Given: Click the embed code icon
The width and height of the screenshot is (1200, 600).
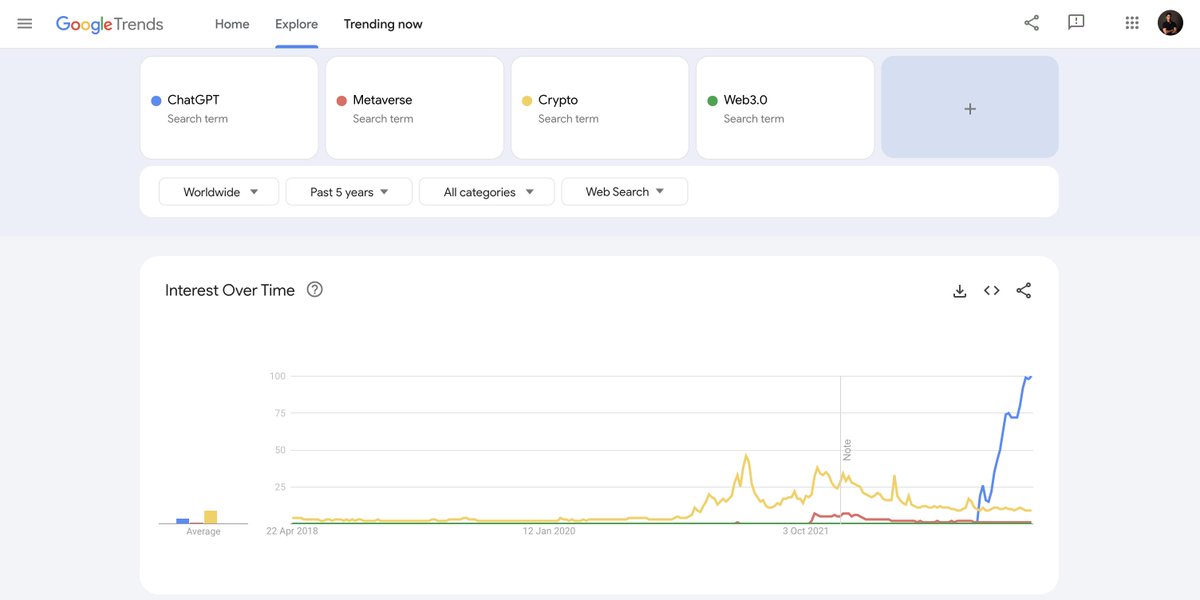Looking at the screenshot, I should pyautogui.click(x=992, y=291).
